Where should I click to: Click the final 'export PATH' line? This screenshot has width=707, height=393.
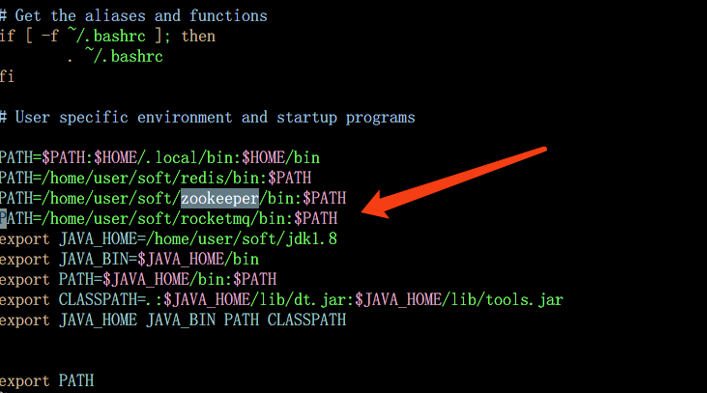pyautogui.click(x=47, y=381)
